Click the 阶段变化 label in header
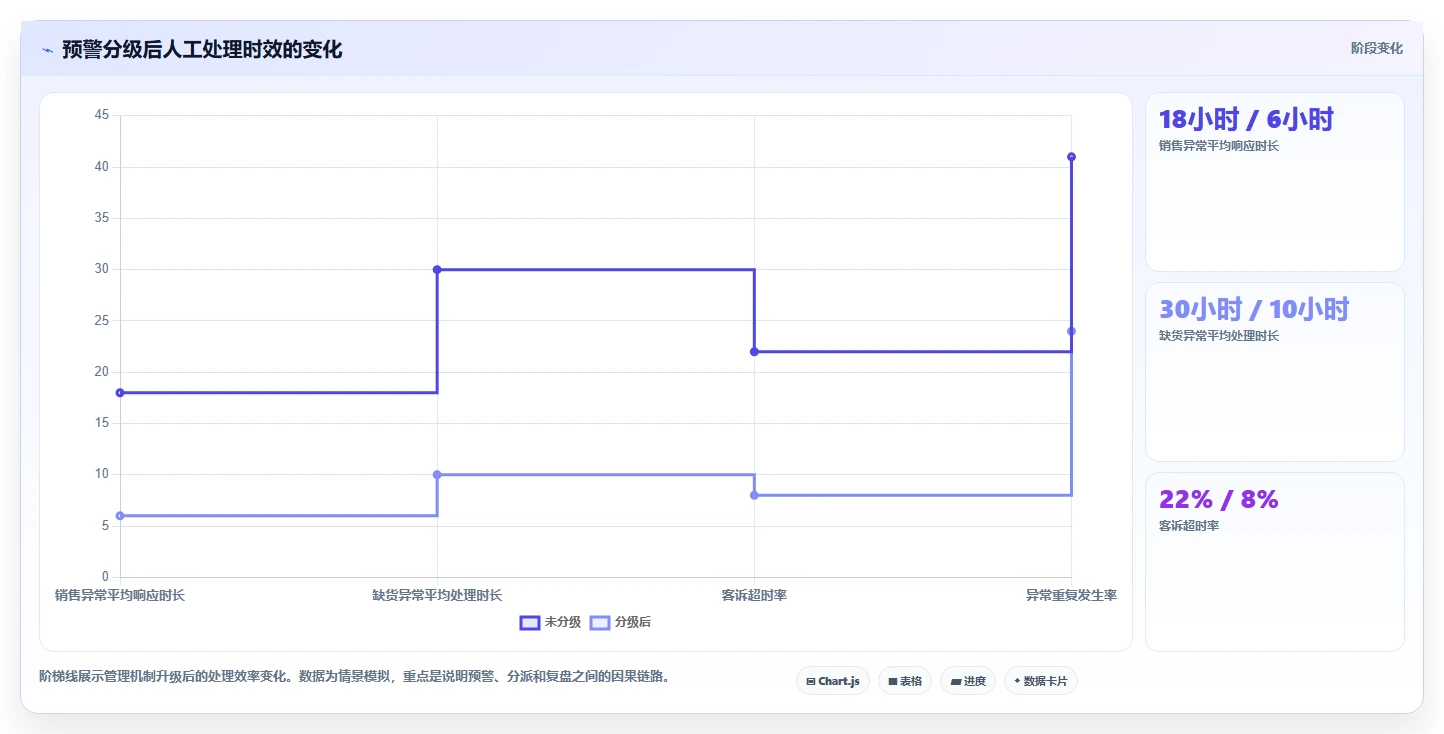This screenshot has height=734, width=1444. [x=1377, y=48]
